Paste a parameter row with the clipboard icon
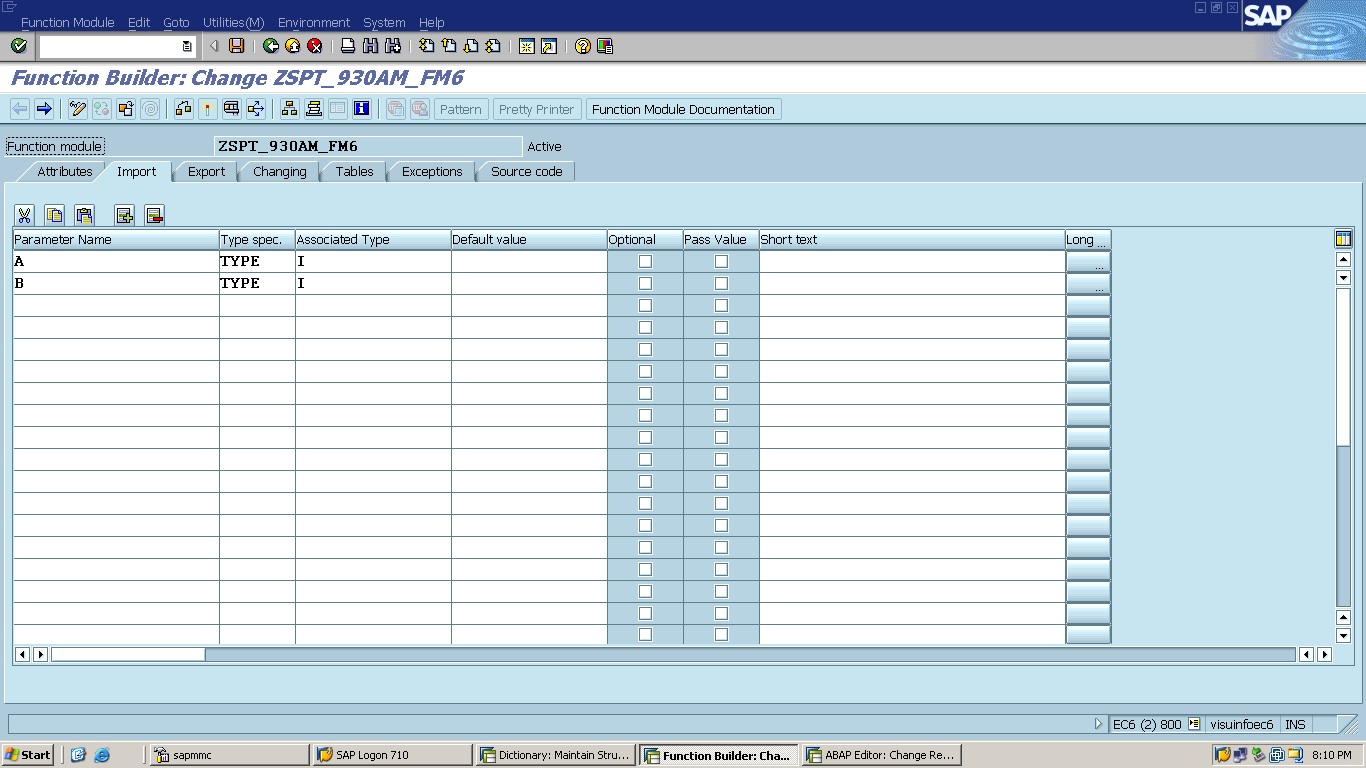 coord(84,215)
